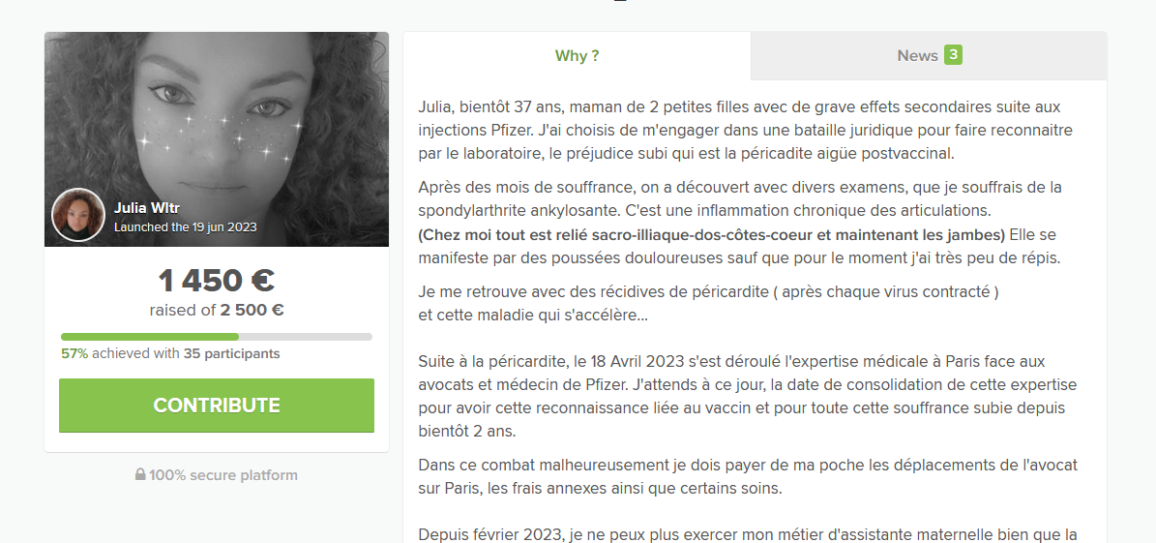Viewport: 1156px width, 543px height.
Task: Hit the green CONTRIBUTE button
Action: click(217, 406)
